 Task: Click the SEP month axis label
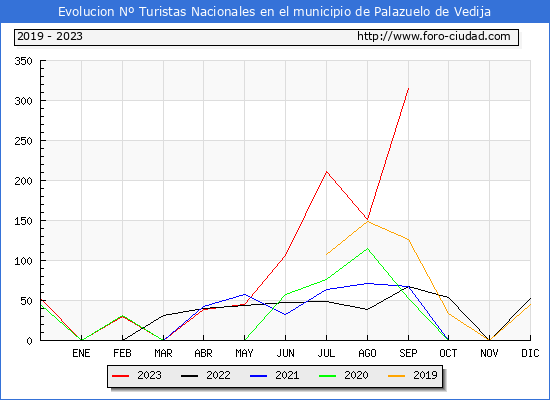(x=408, y=353)
